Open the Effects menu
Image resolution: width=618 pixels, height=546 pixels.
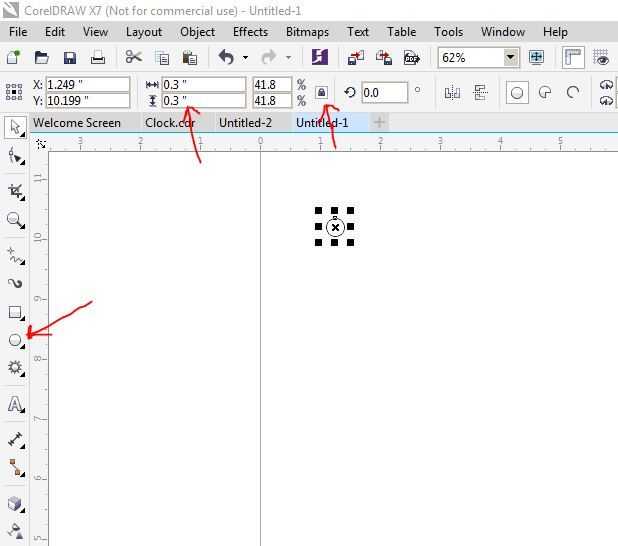tap(250, 32)
